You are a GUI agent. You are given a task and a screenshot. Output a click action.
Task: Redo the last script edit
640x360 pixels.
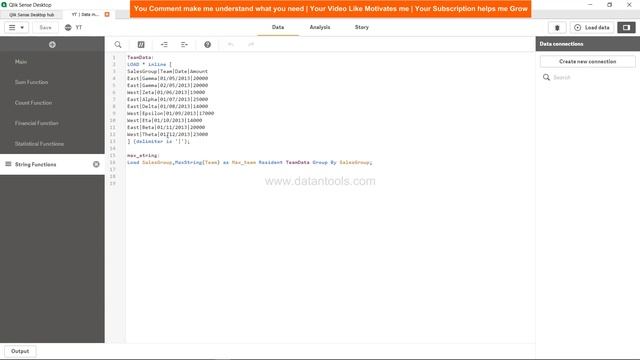251,44
